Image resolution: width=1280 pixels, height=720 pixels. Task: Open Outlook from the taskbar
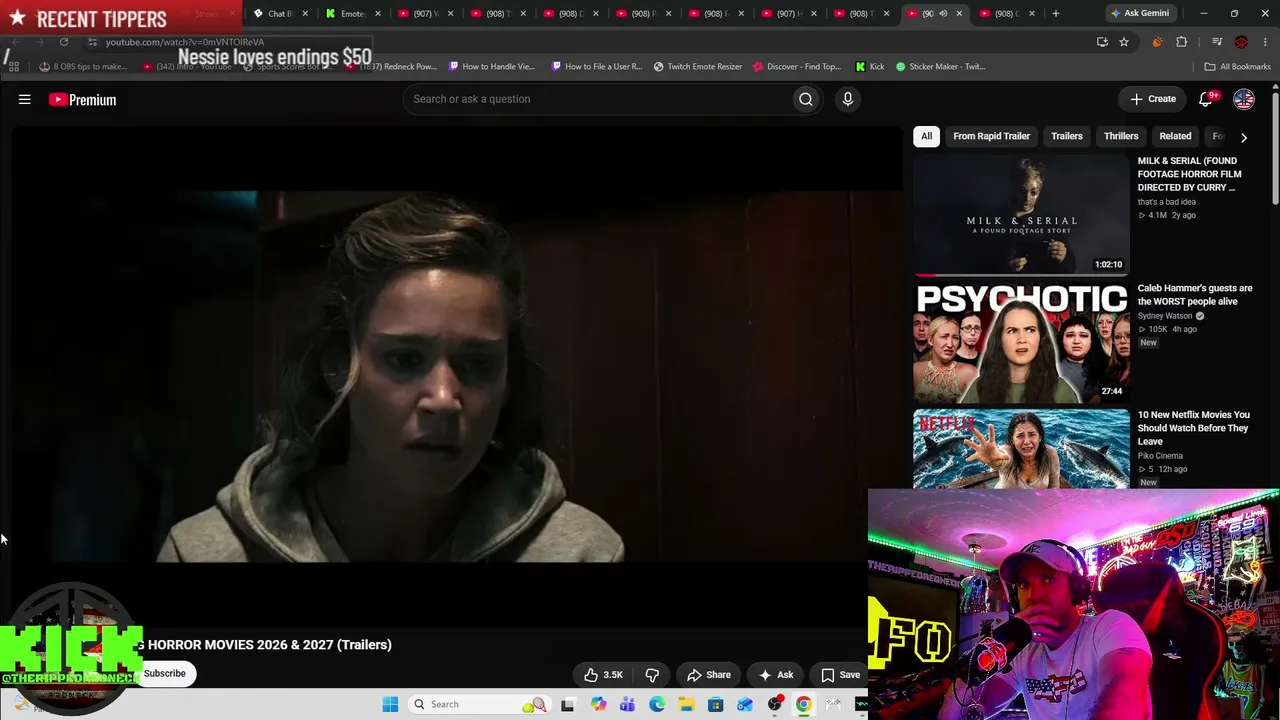pos(745,704)
